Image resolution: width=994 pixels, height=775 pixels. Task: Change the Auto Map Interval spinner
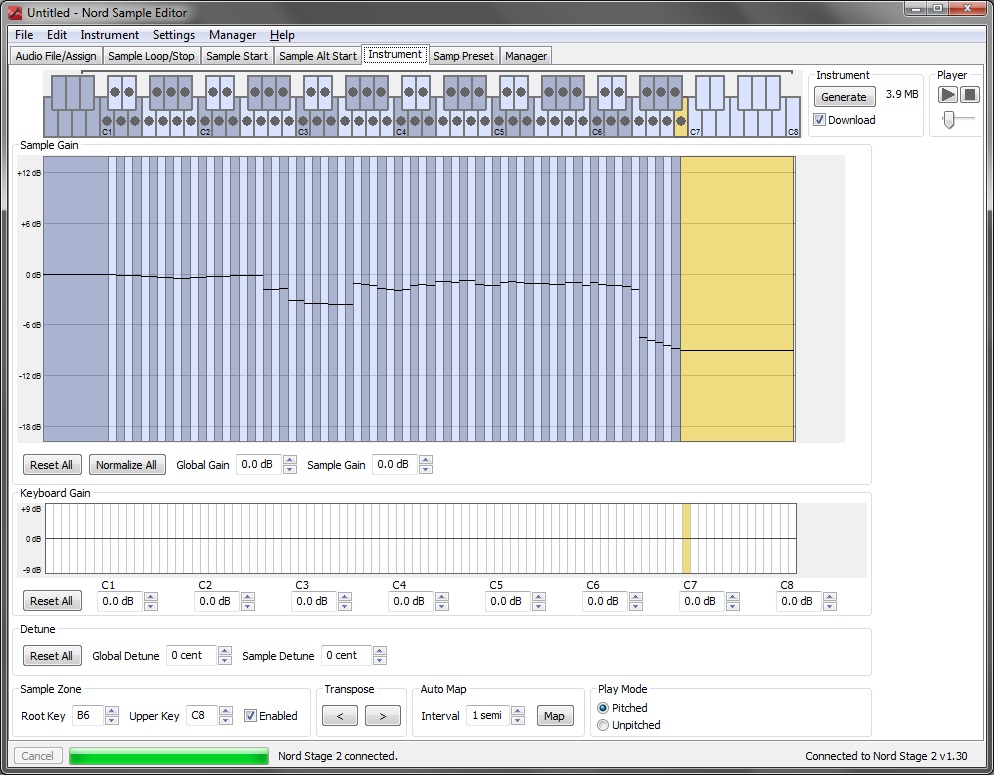coord(518,716)
